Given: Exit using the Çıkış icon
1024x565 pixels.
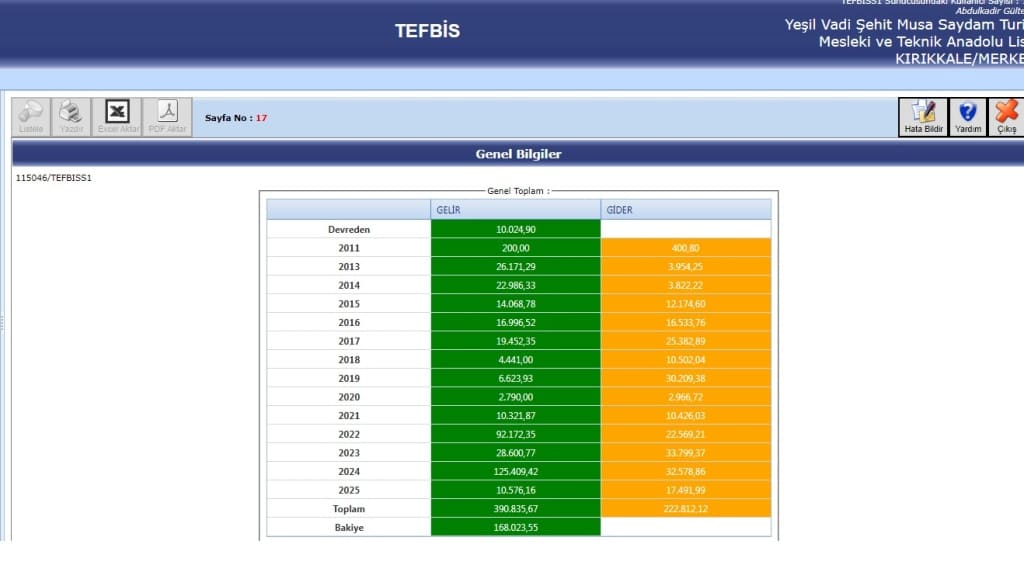Looking at the screenshot, I should (x=1006, y=116).
